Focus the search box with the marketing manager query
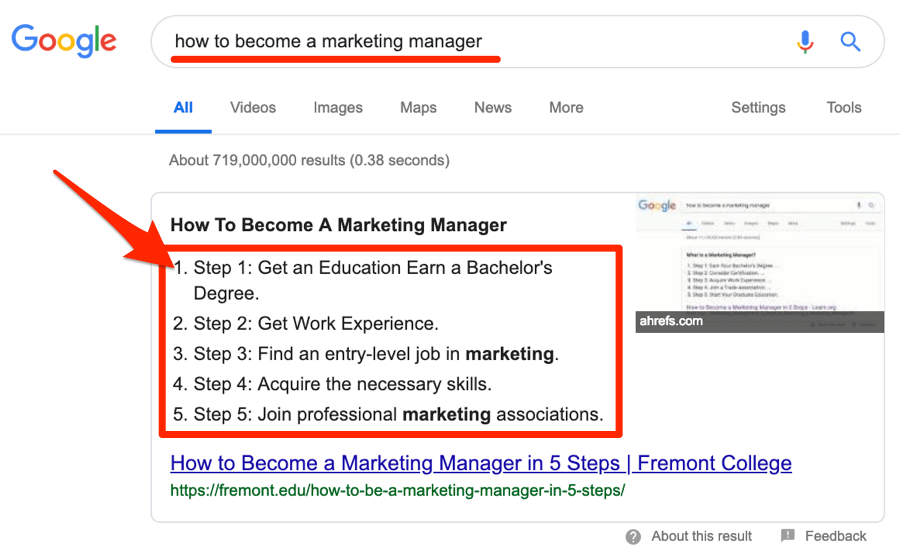The width and height of the screenshot is (900, 551). (x=470, y=42)
